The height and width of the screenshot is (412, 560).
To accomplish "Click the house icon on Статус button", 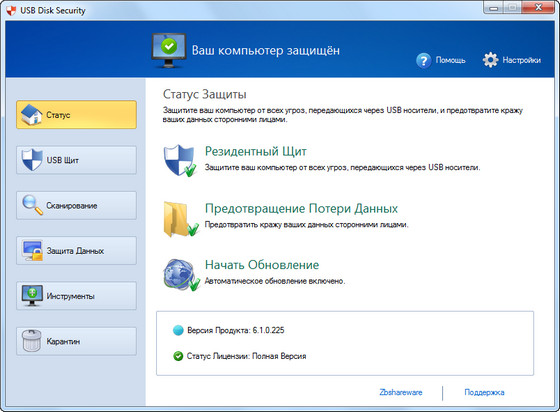I will point(31,115).
